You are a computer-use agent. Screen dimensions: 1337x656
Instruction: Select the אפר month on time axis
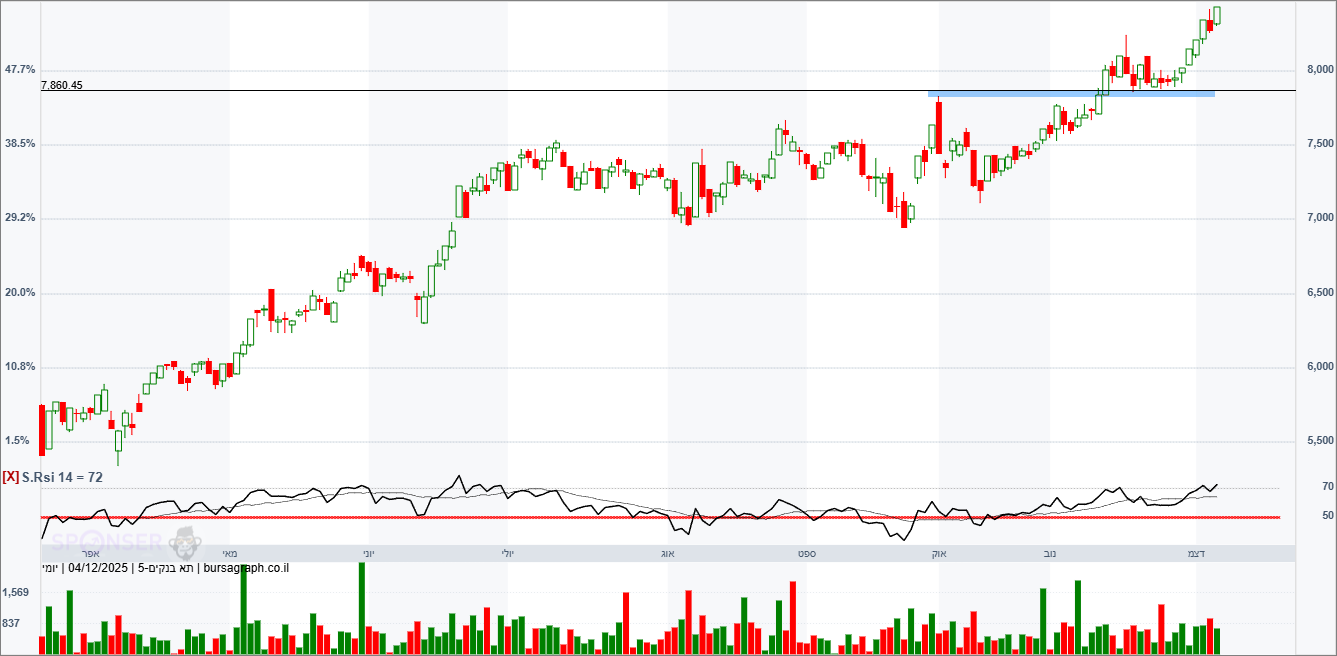pos(89,553)
